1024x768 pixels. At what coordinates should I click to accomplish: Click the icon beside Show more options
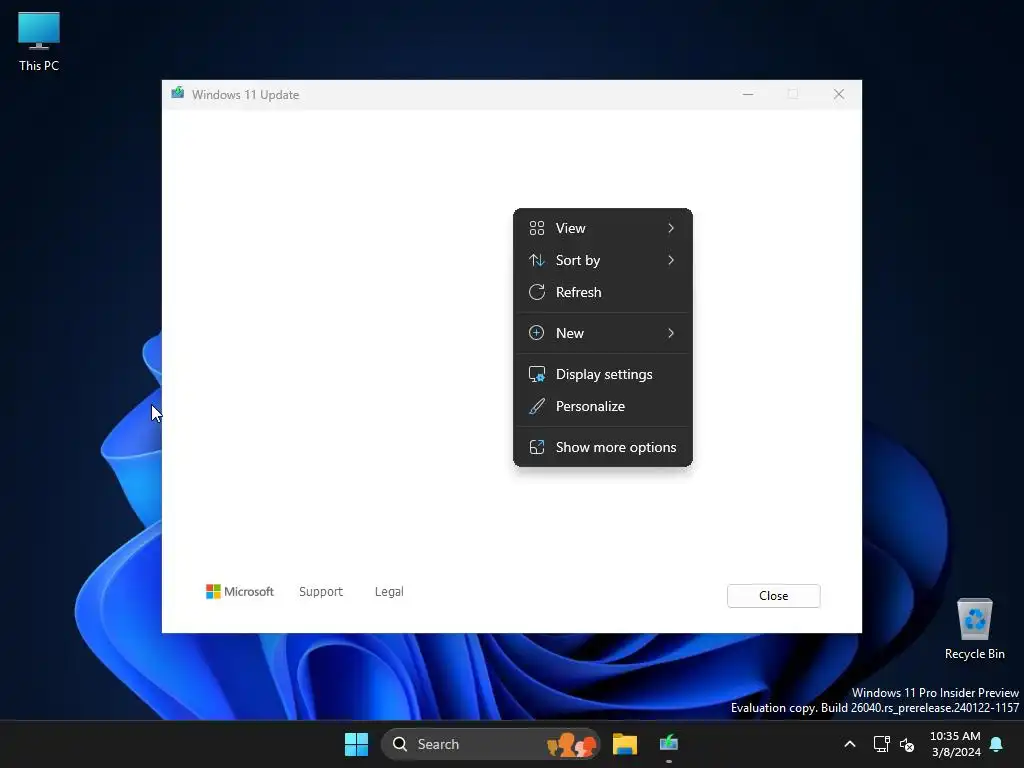[537, 447]
